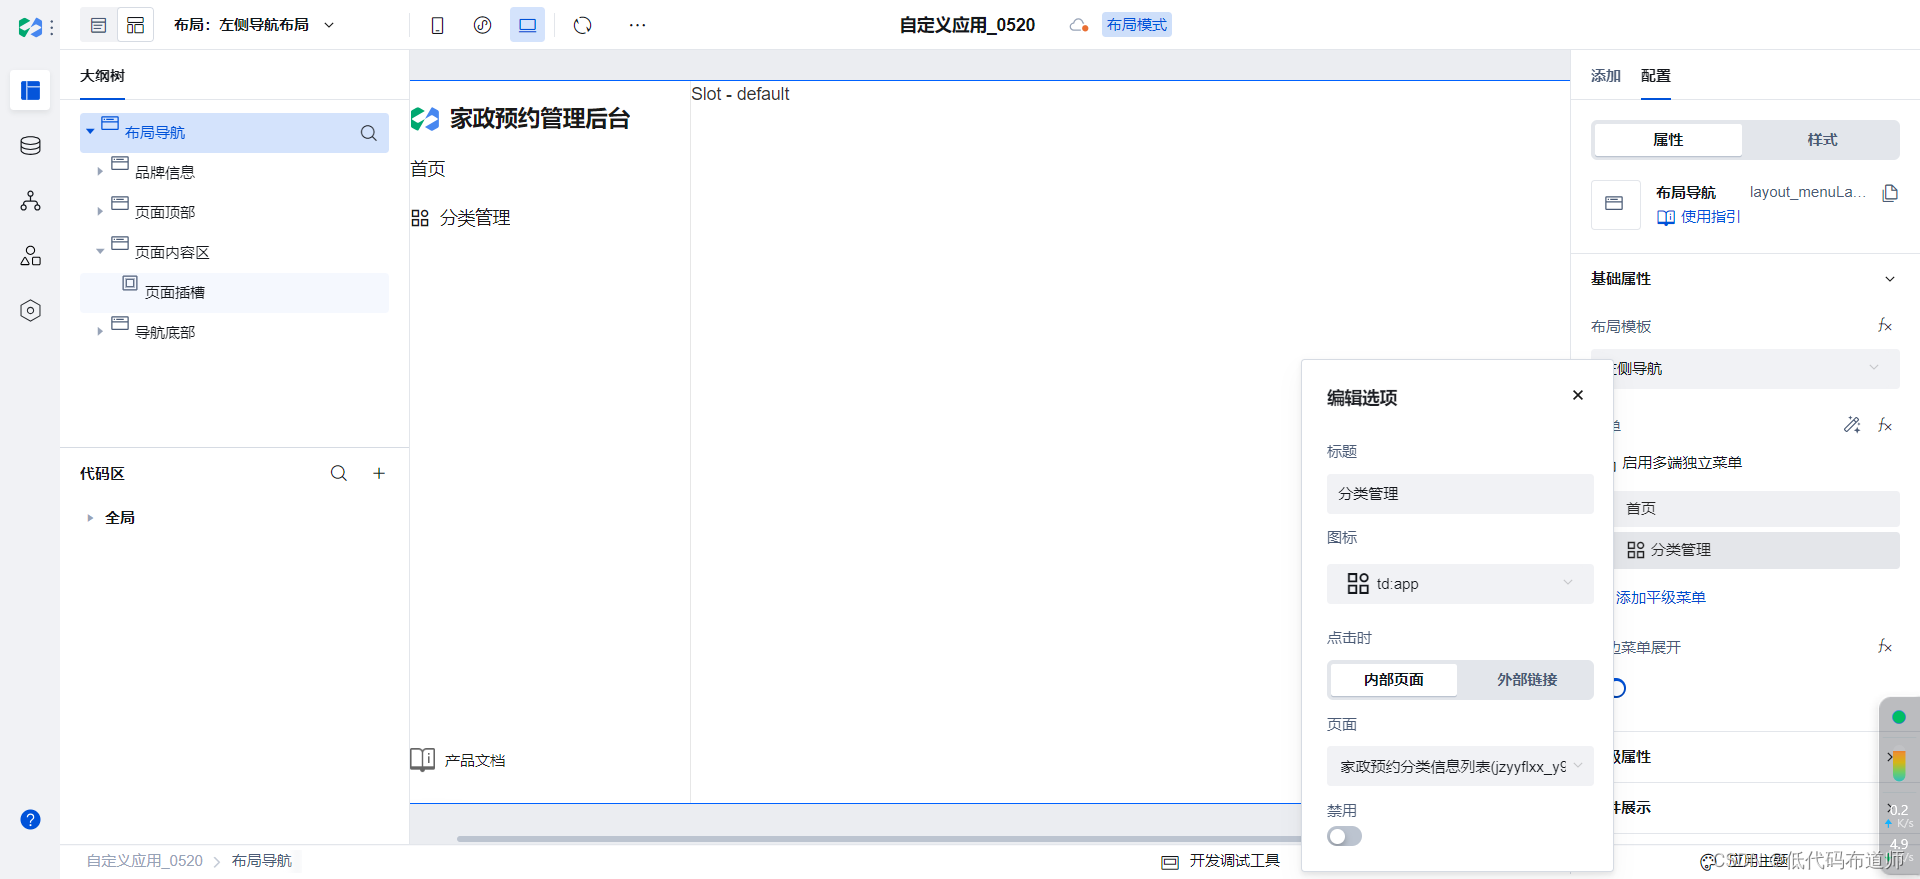This screenshot has height=879, width=1920.
Task: Select the 大纲树 tab
Action: tap(102, 76)
